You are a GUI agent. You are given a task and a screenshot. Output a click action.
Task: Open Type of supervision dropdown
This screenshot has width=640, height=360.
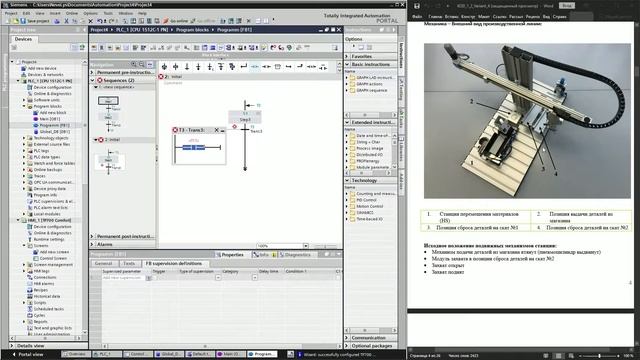click(x=218, y=278)
